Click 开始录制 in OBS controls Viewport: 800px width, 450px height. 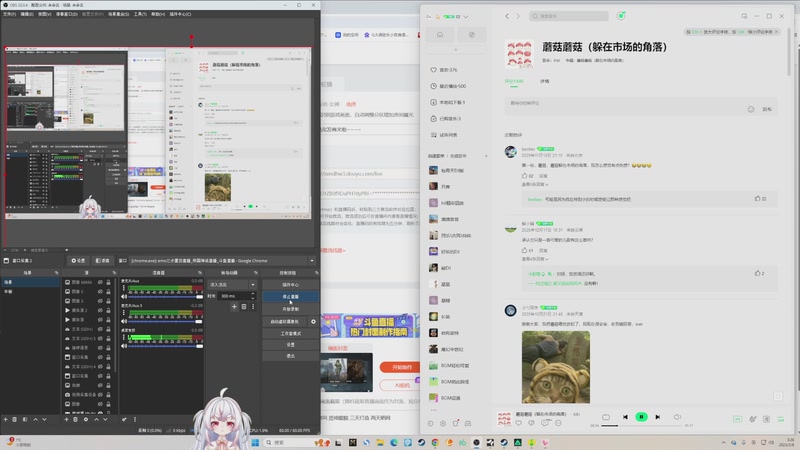tap(291, 309)
